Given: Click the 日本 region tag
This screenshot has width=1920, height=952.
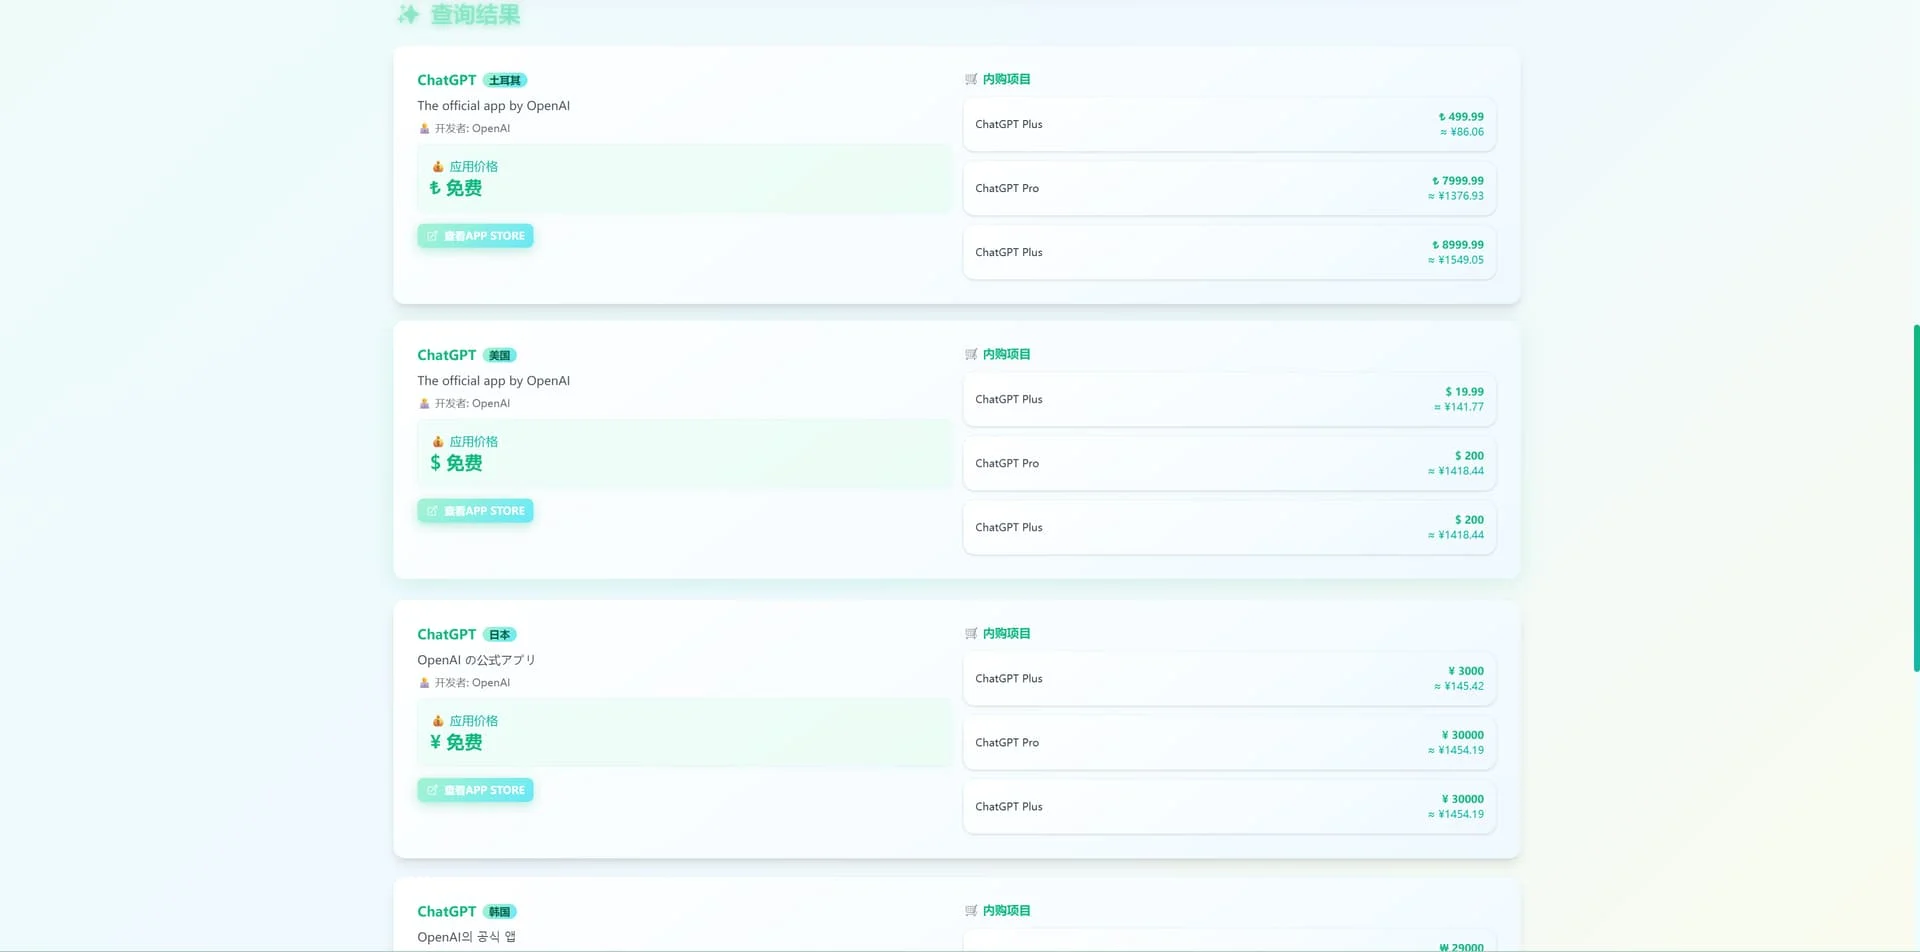Looking at the screenshot, I should [x=500, y=634].
